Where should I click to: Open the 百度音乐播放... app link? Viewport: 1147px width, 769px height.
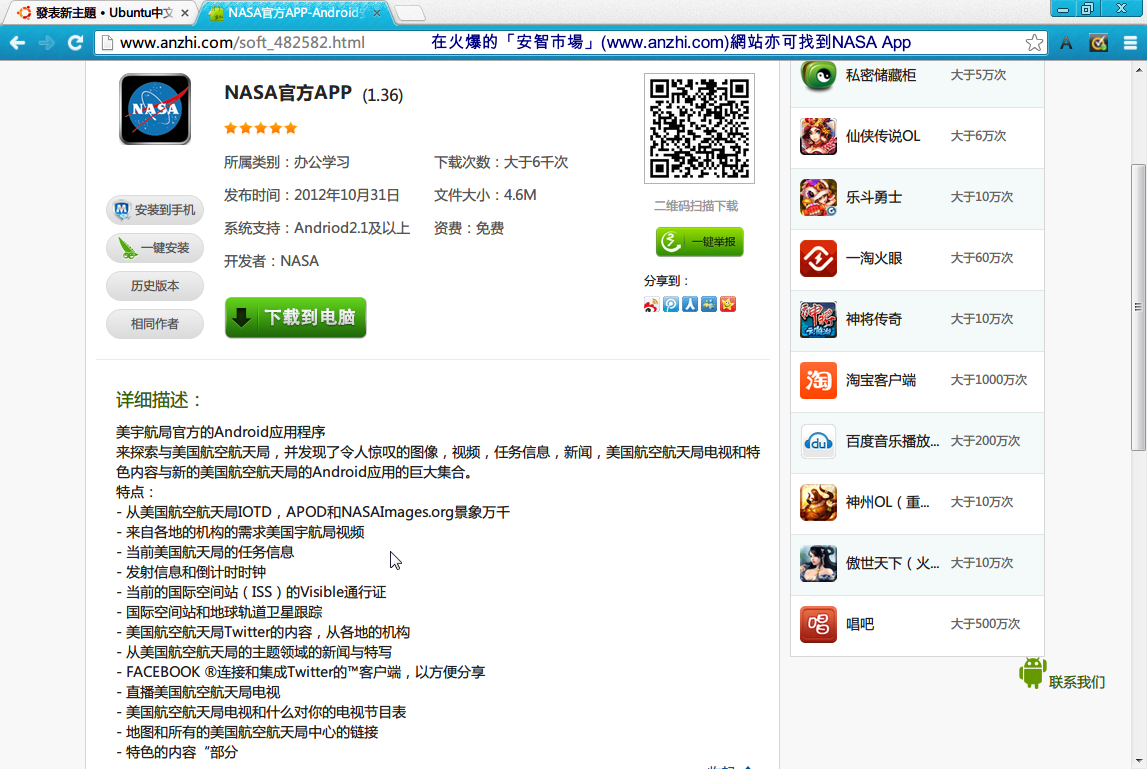(892, 441)
